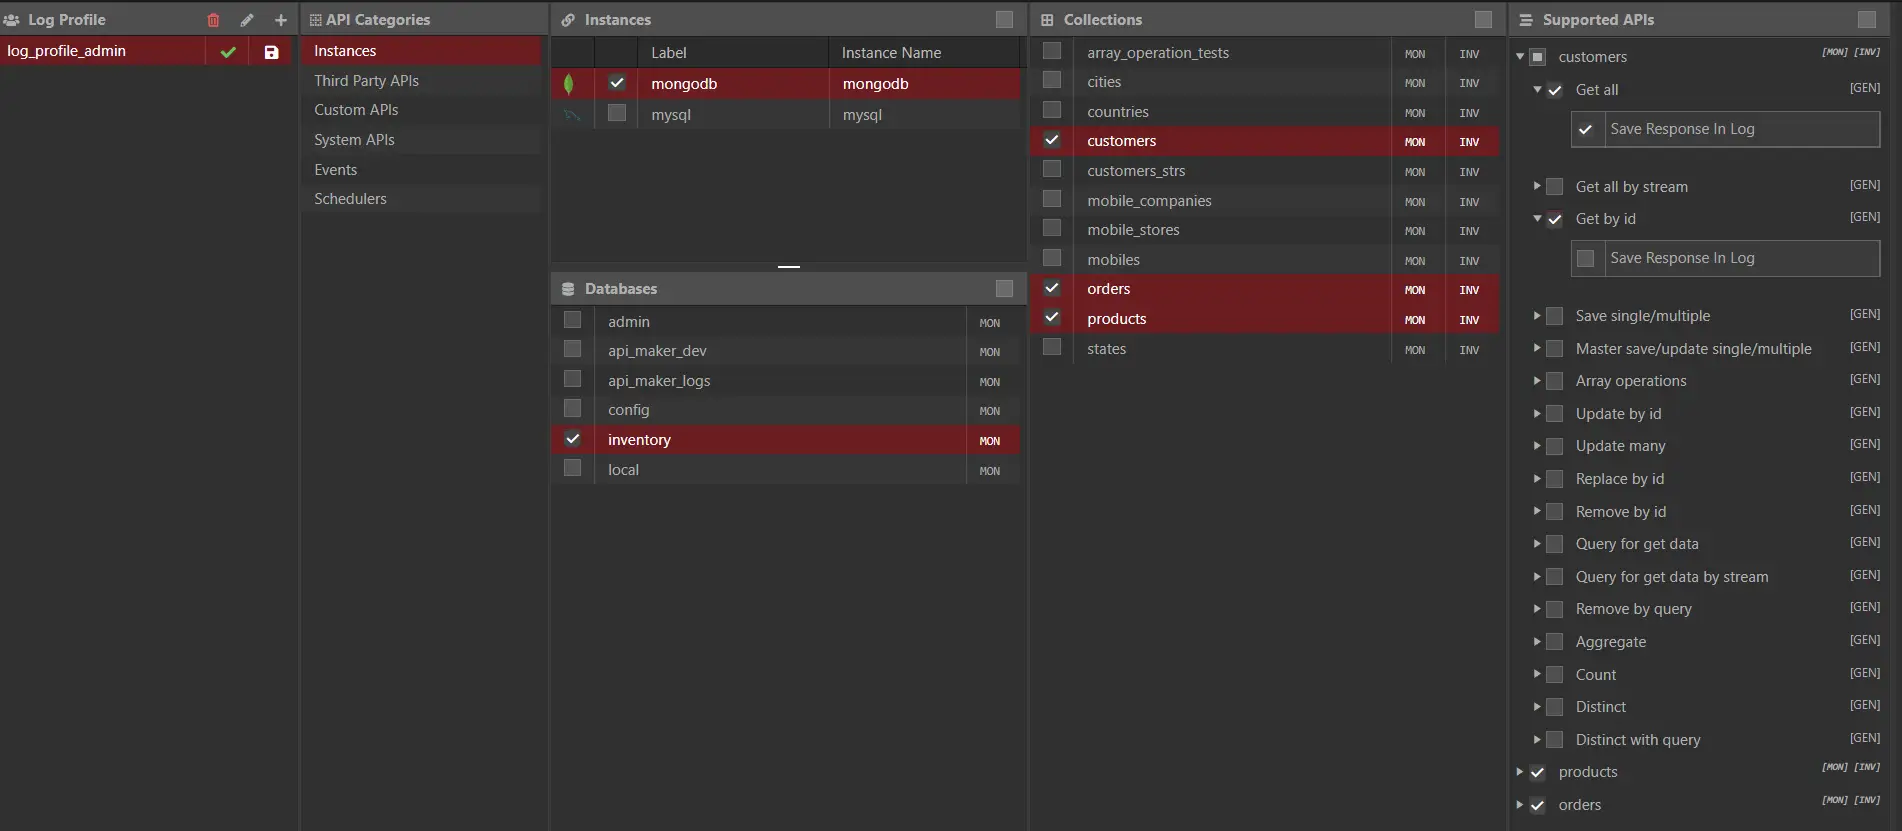Image resolution: width=1902 pixels, height=831 pixels.
Task: Check the api_maker_dev database checkbox
Action: click(x=572, y=349)
